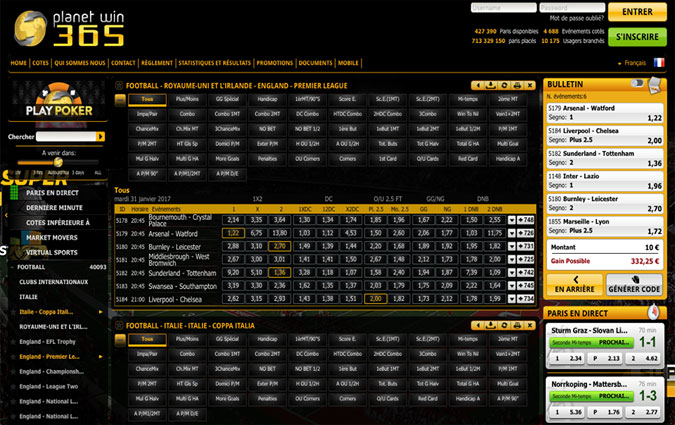
Task: Expand dropdown arrow for Burnley - Leicester row
Action: 511,246
